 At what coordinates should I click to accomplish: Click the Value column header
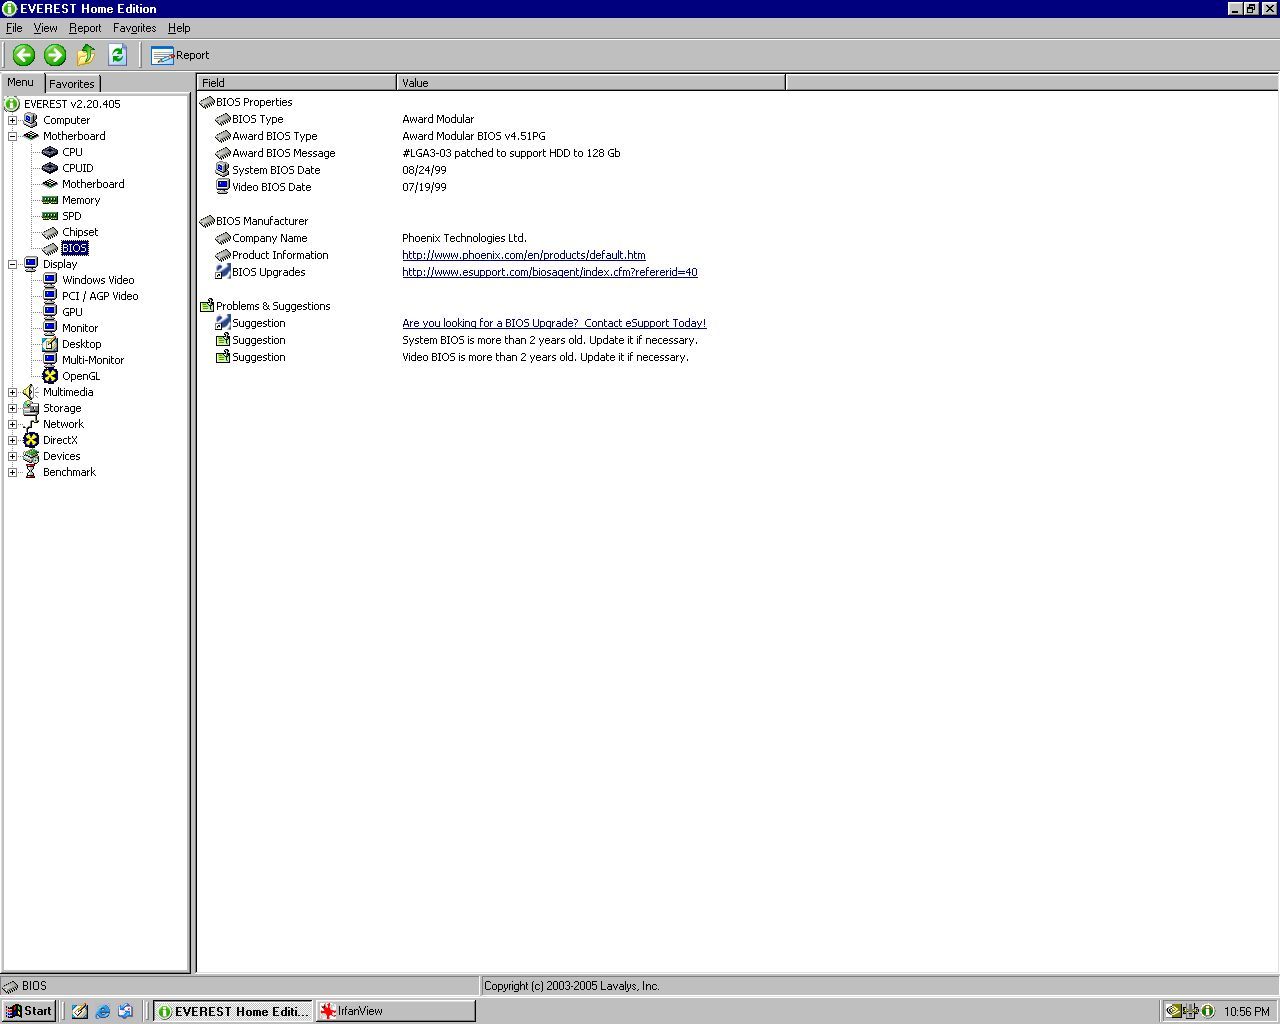point(591,83)
